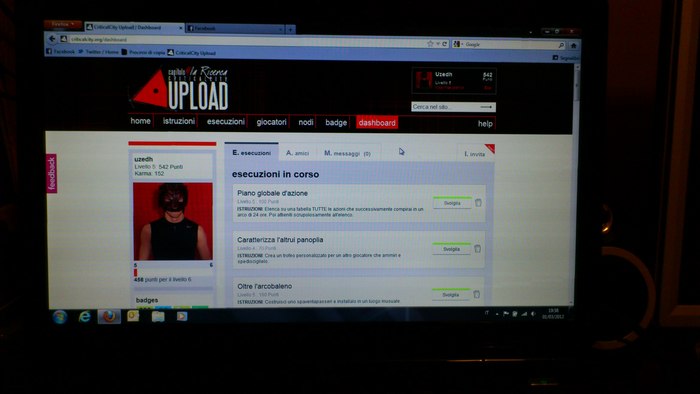Screen dimensions: 700x394
Task: Open the Firefox menu button
Action: (63, 24)
